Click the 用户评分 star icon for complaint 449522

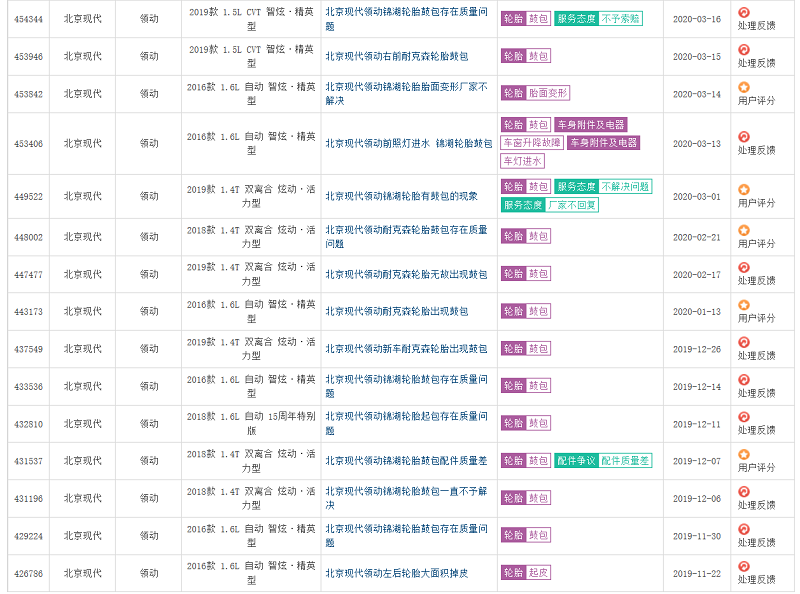click(743, 190)
